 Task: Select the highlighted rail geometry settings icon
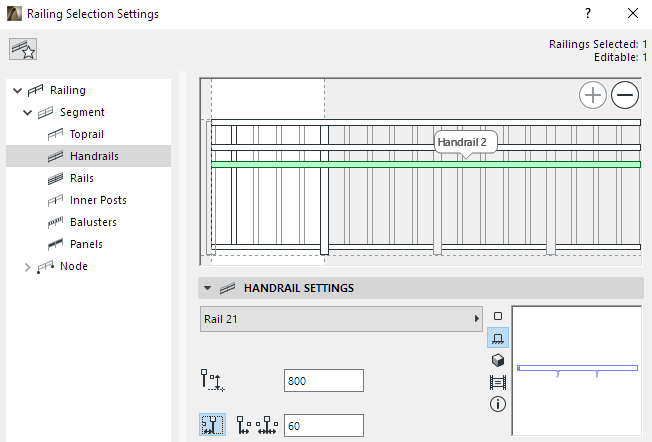point(498,338)
